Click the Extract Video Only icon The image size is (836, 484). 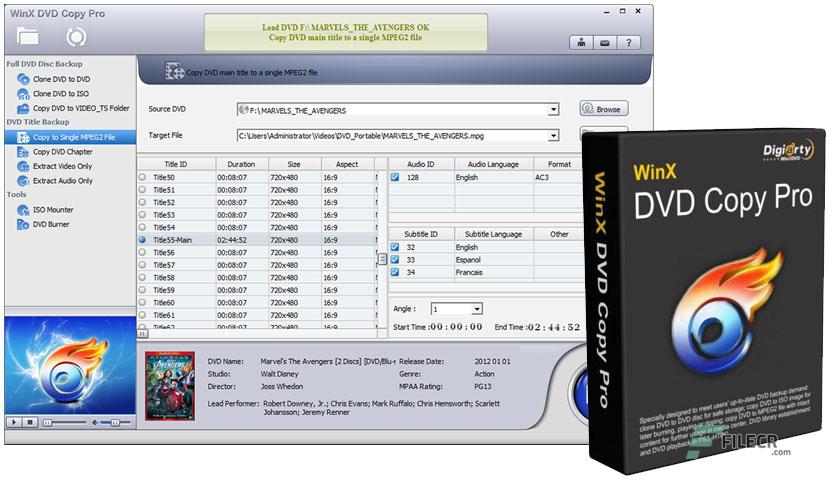coord(23,166)
